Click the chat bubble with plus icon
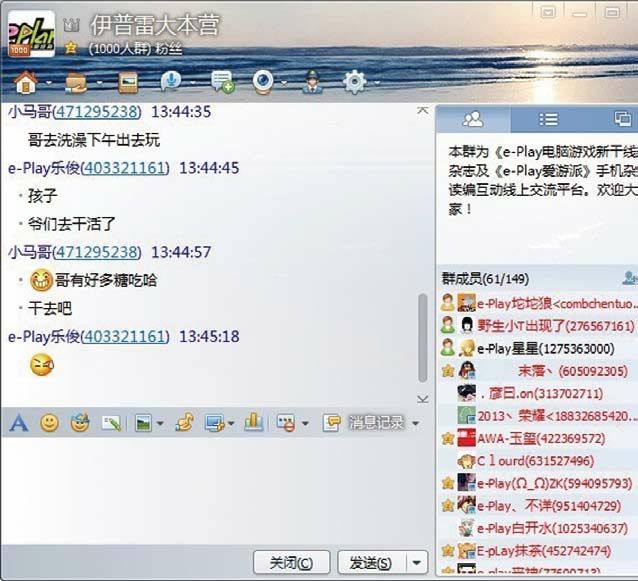 (x=221, y=82)
